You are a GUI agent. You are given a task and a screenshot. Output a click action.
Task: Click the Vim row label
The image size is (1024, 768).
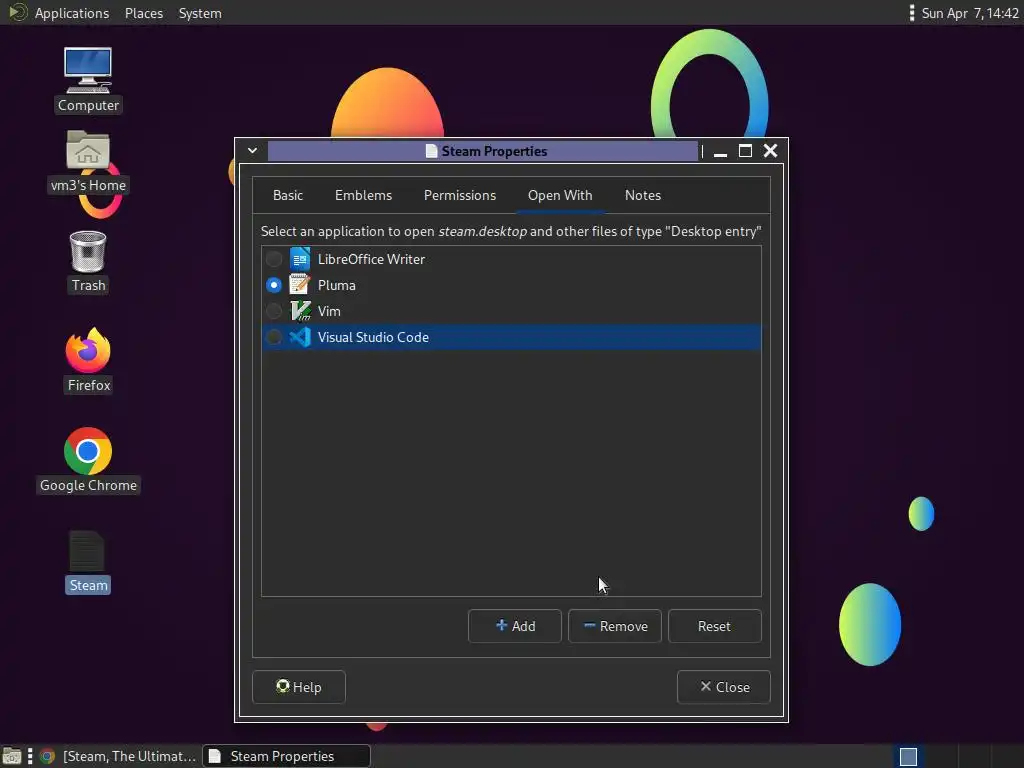[x=329, y=312]
